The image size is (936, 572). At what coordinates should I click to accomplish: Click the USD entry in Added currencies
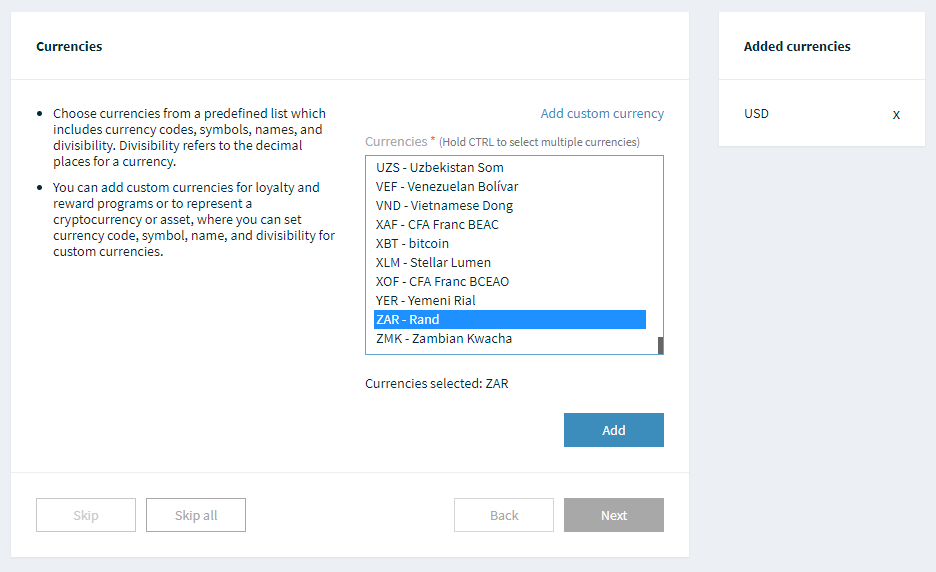(x=757, y=114)
